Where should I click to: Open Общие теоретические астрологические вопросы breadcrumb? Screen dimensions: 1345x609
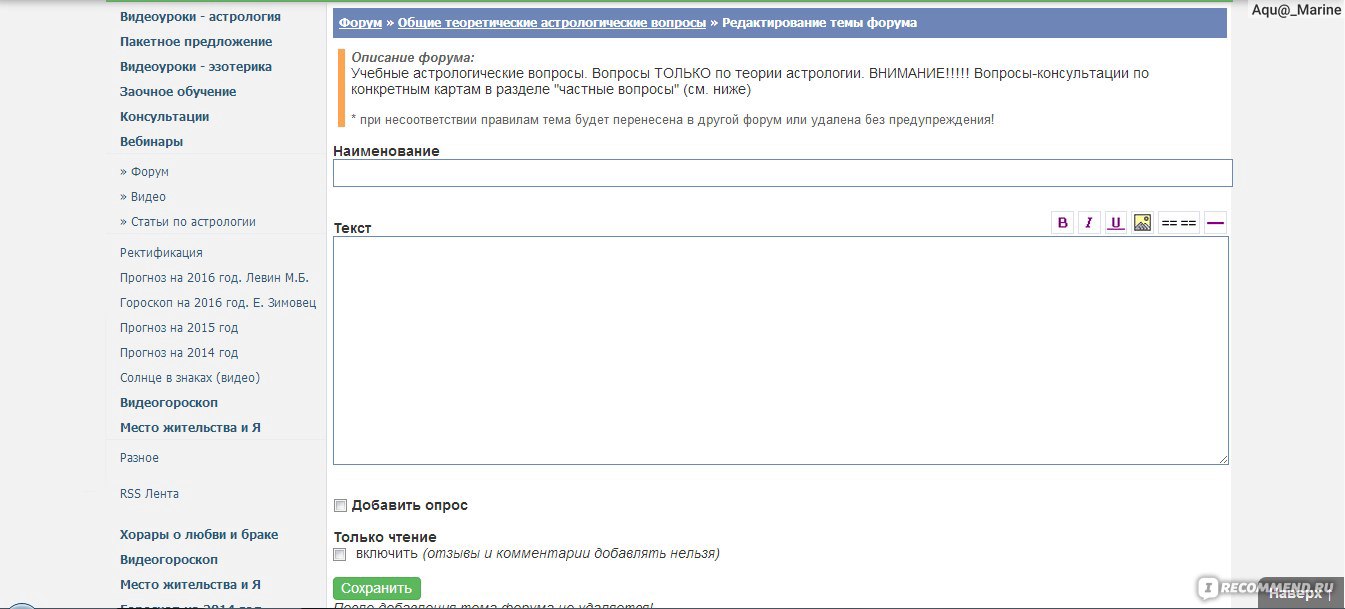[552, 22]
